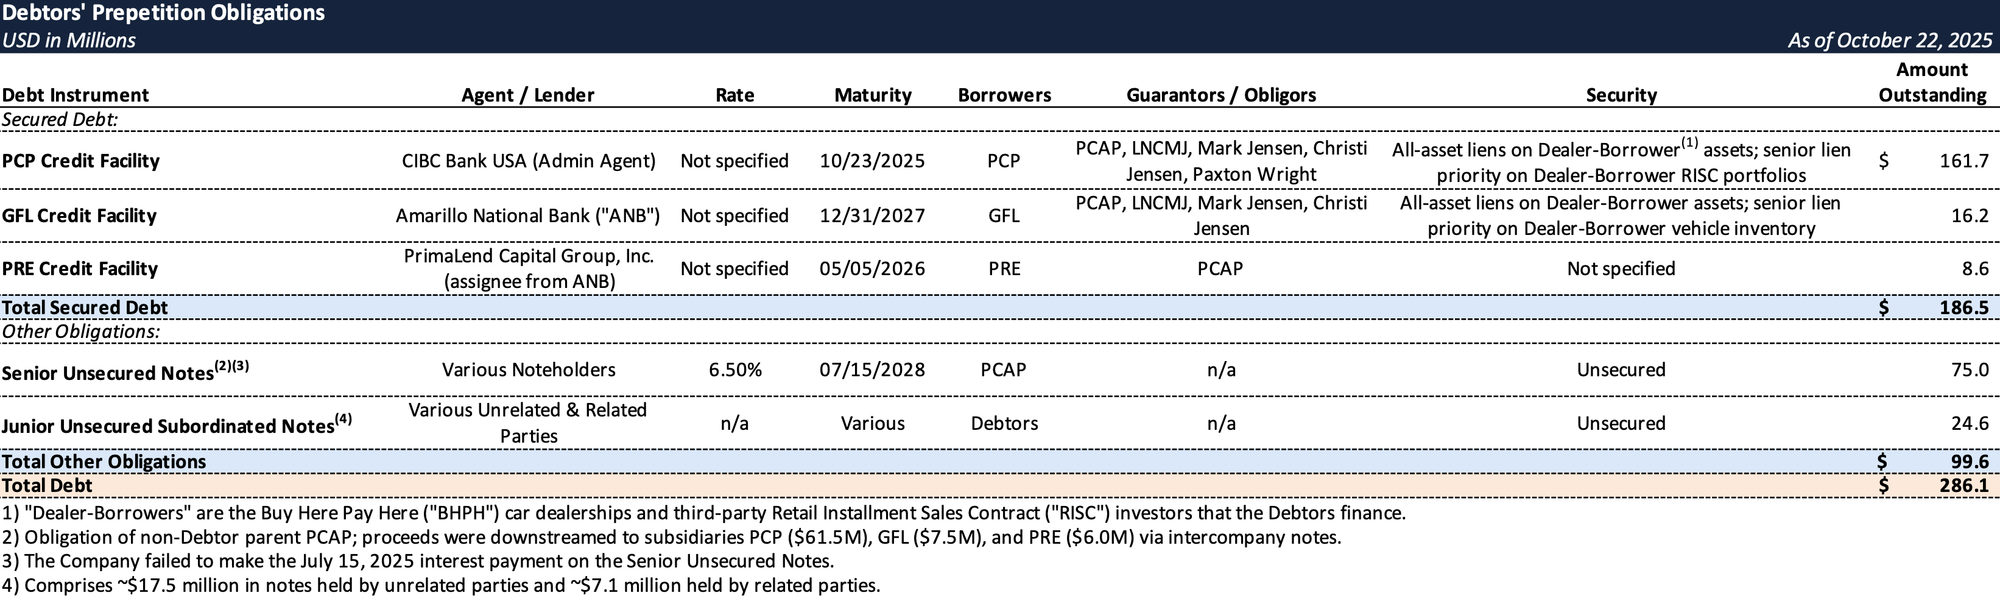This screenshot has width=2000, height=599.
Task: Click the Agent / Lender column header
Action: (527, 95)
